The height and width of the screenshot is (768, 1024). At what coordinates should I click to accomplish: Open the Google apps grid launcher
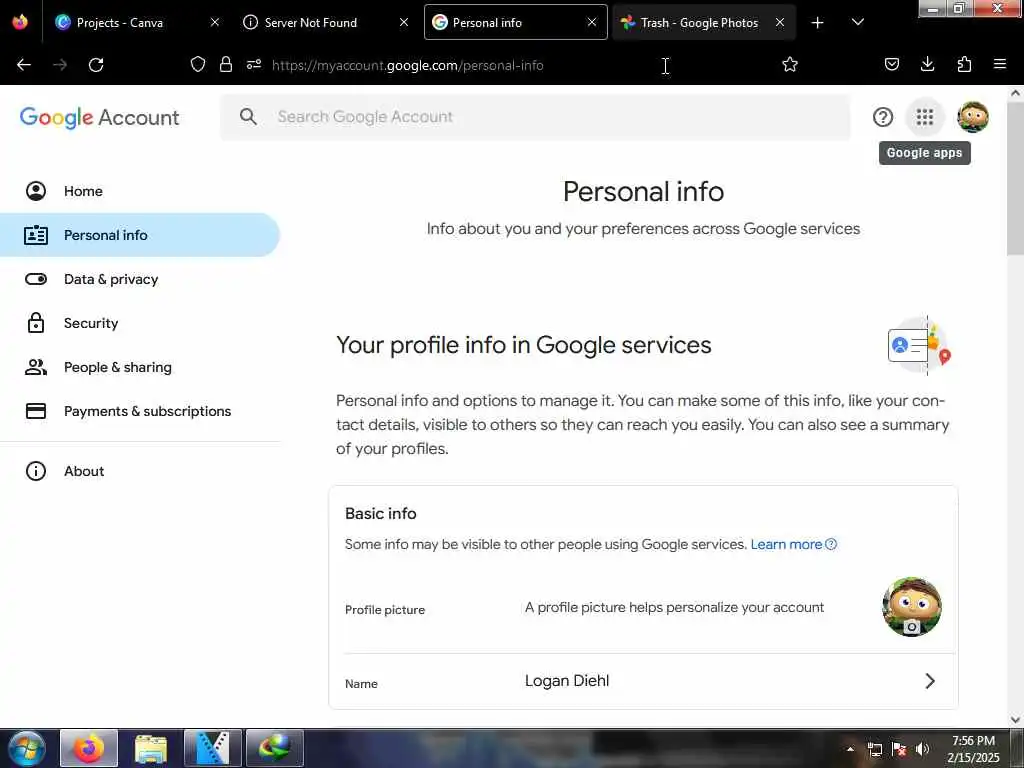[924, 117]
